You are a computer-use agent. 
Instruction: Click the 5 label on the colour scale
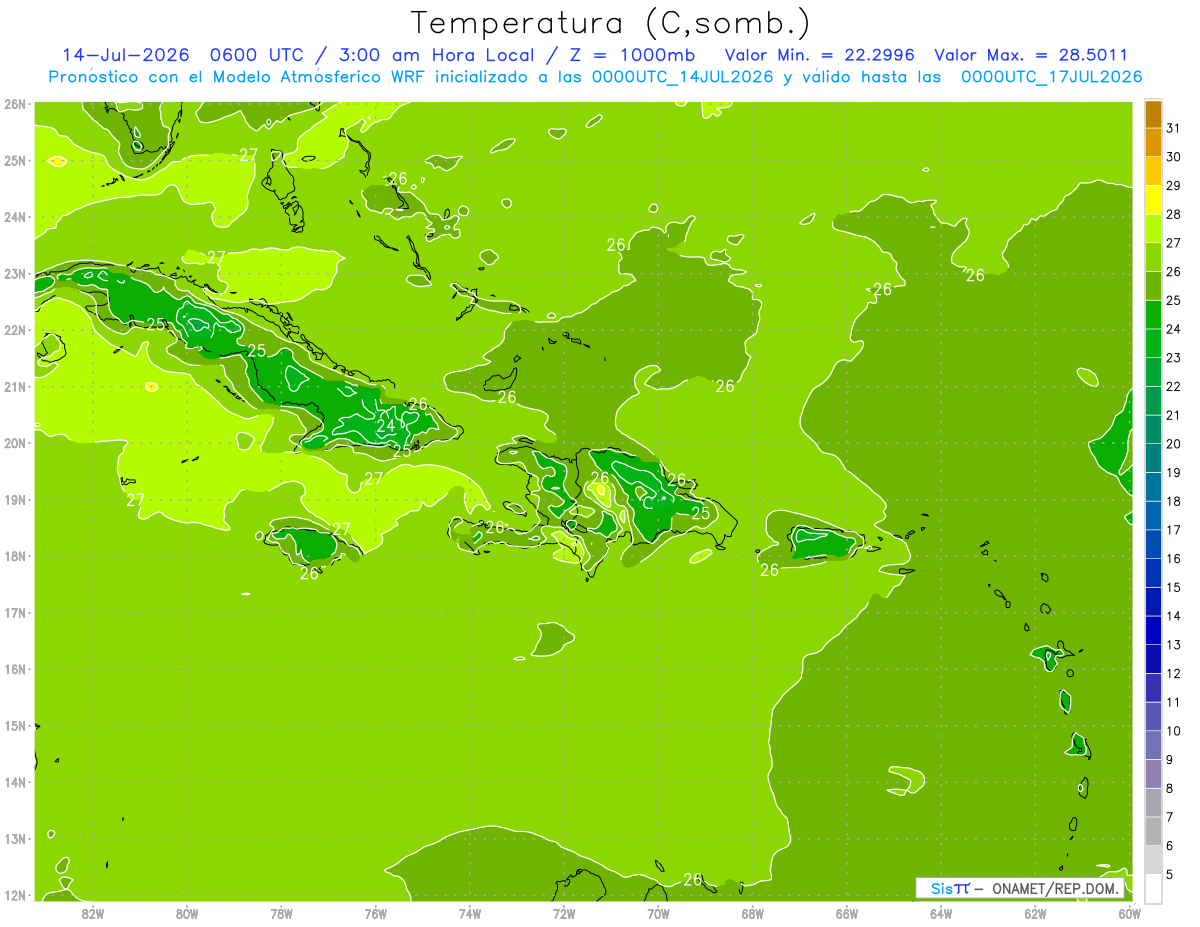[1170, 874]
